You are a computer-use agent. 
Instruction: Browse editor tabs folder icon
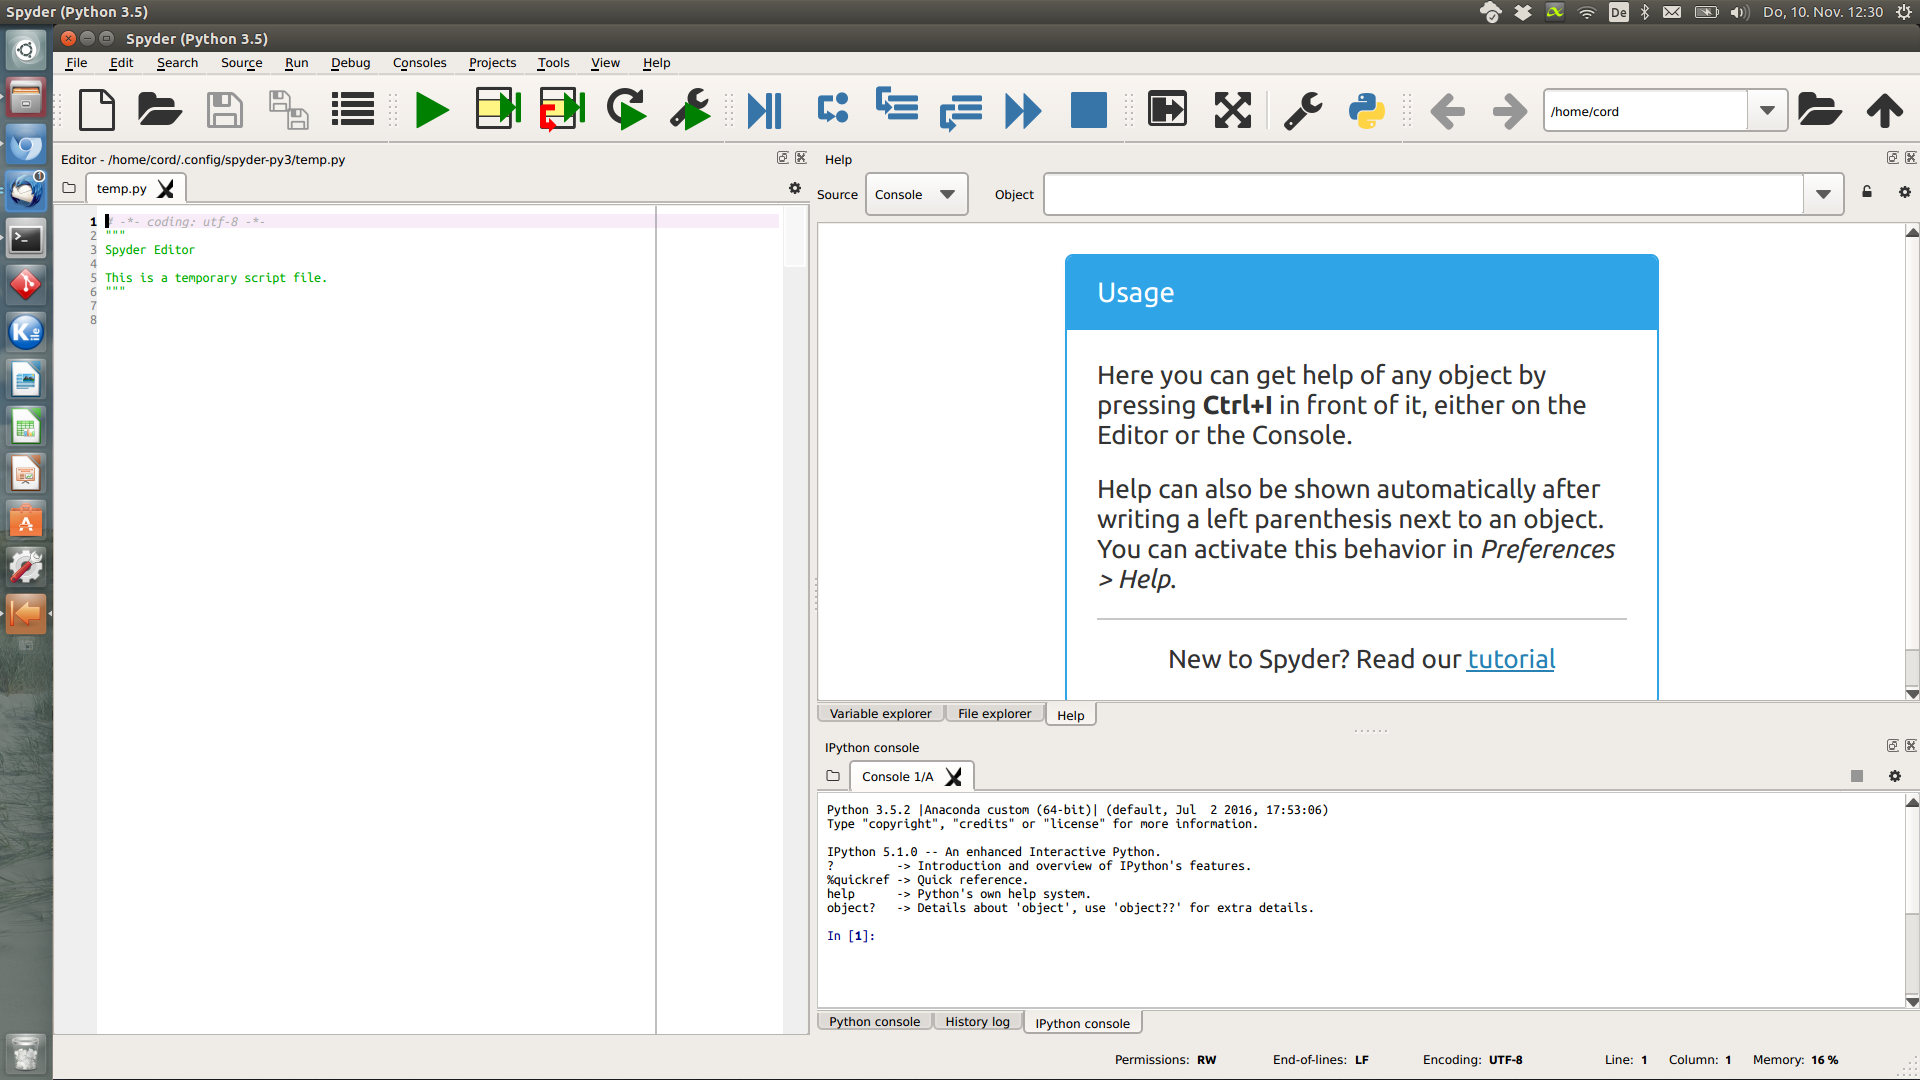[69, 188]
